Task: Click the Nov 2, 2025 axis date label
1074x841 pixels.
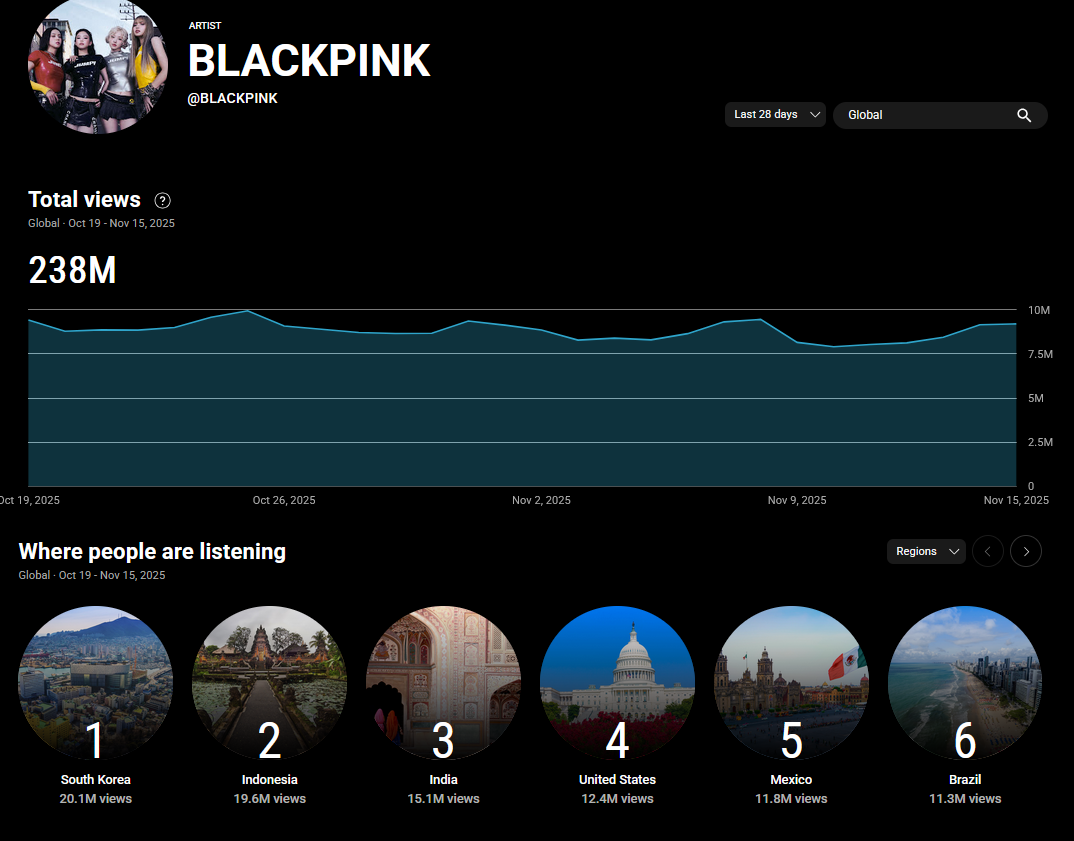Action: (541, 500)
